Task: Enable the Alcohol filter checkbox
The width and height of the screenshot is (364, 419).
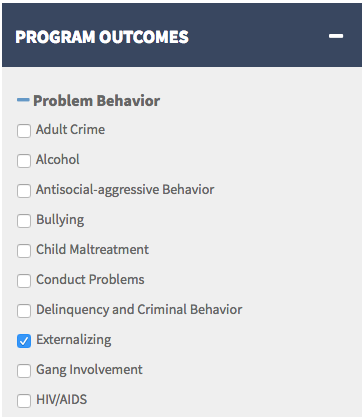Action: tap(24, 161)
